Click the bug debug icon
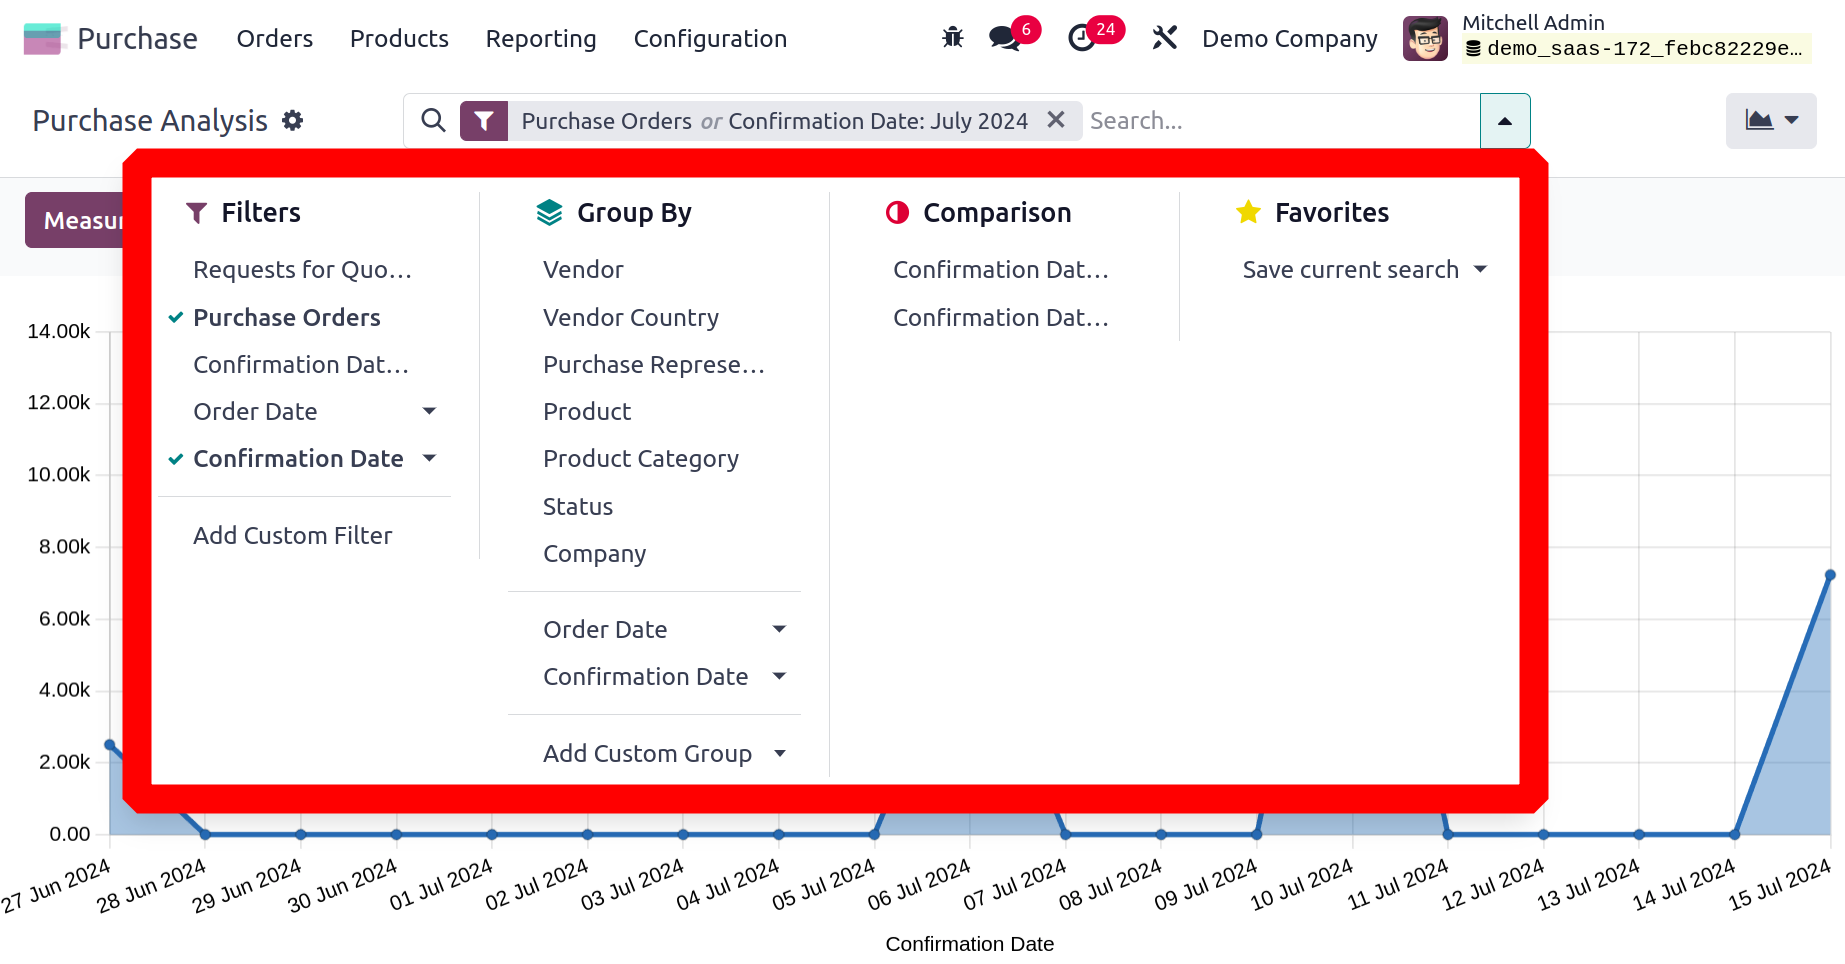This screenshot has height=964, width=1845. pyautogui.click(x=952, y=38)
